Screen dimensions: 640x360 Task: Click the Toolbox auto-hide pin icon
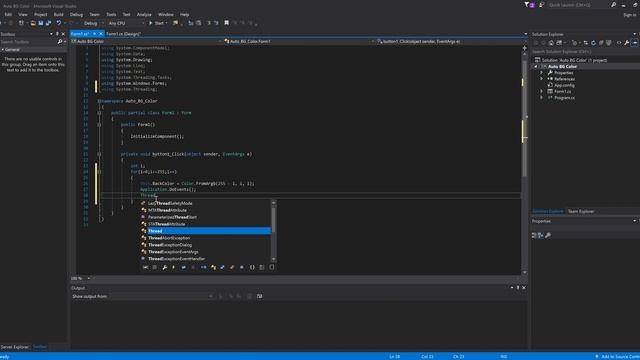tap(57, 34)
